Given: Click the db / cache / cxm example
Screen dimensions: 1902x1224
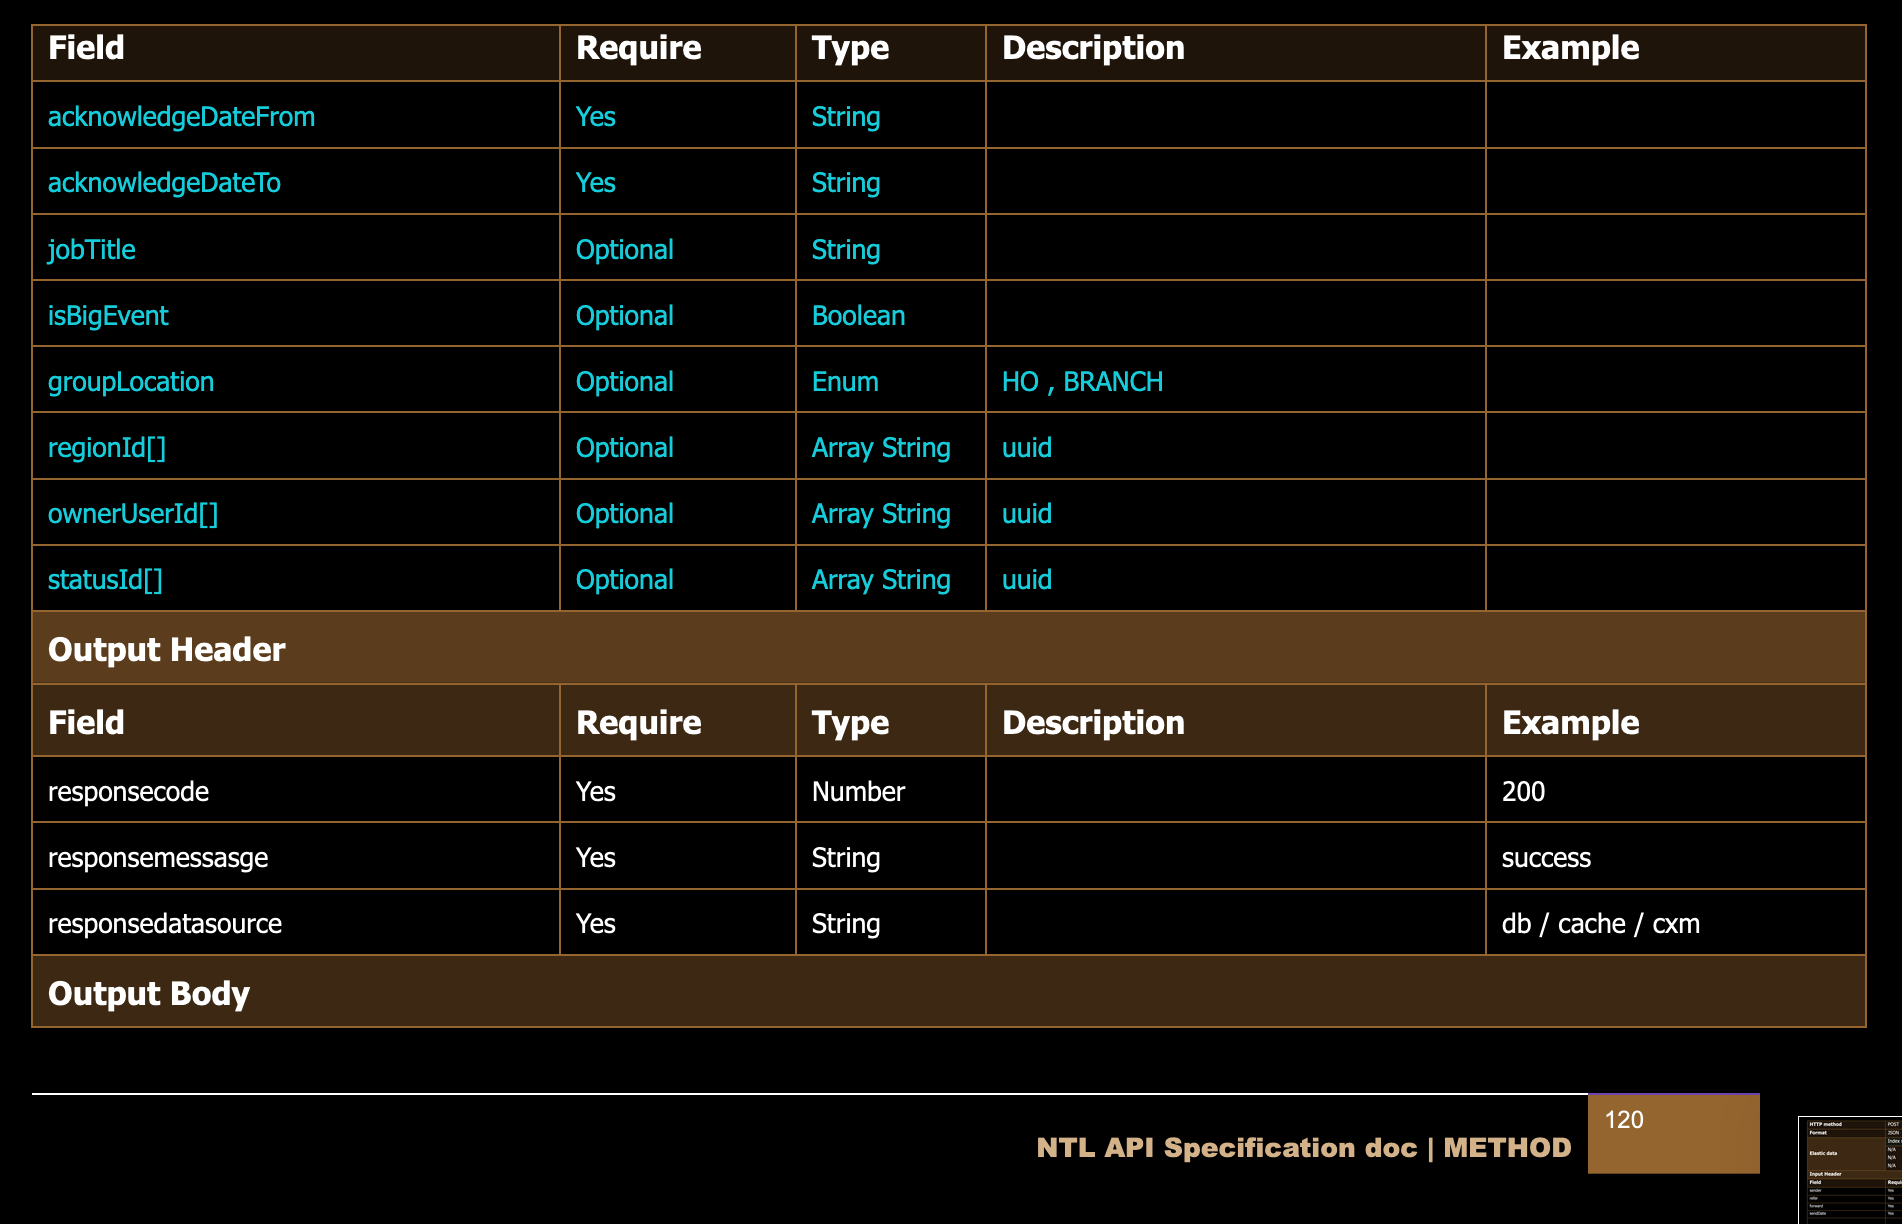Looking at the screenshot, I should point(1600,924).
